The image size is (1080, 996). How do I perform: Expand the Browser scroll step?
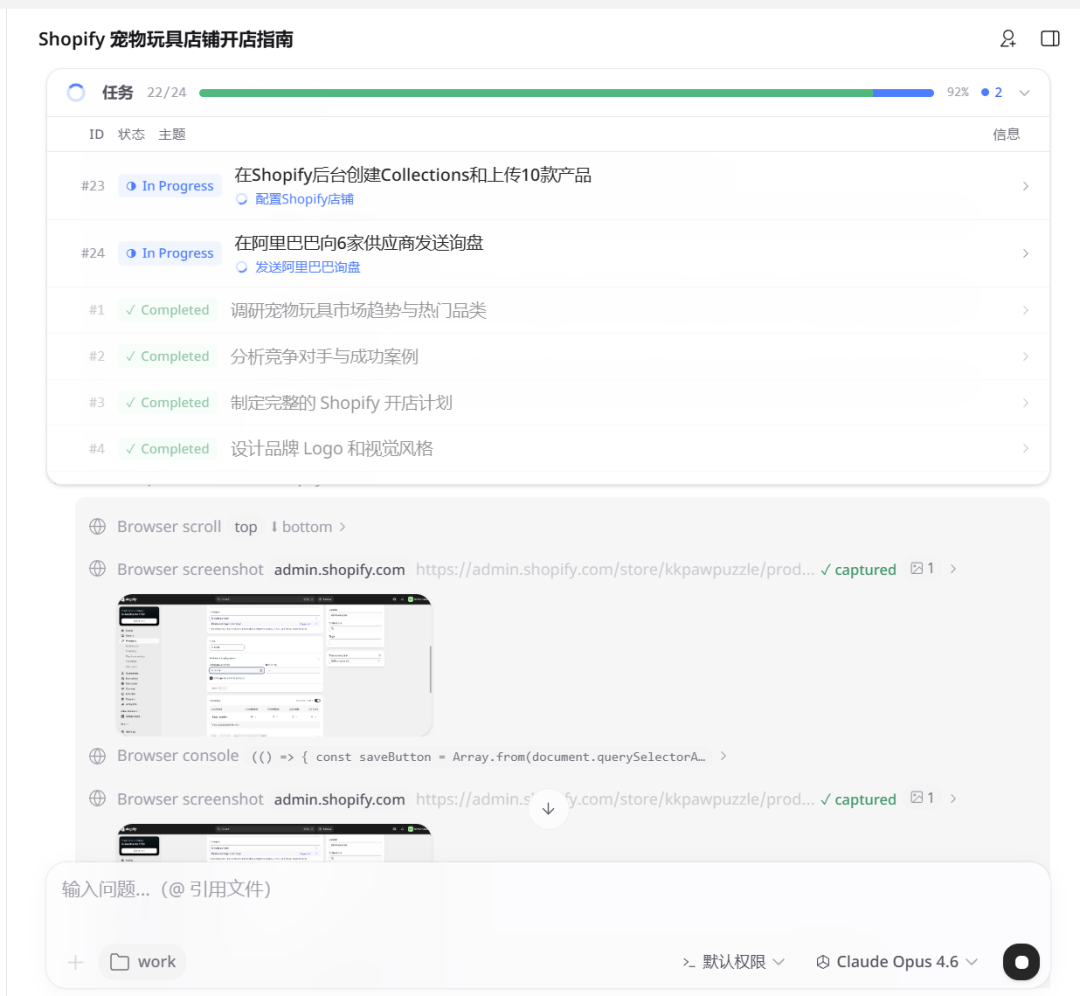tap(342, 527)
